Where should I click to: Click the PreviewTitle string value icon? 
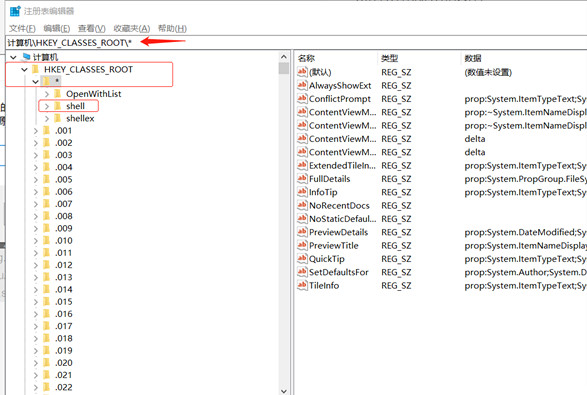(x=302, y=245)
